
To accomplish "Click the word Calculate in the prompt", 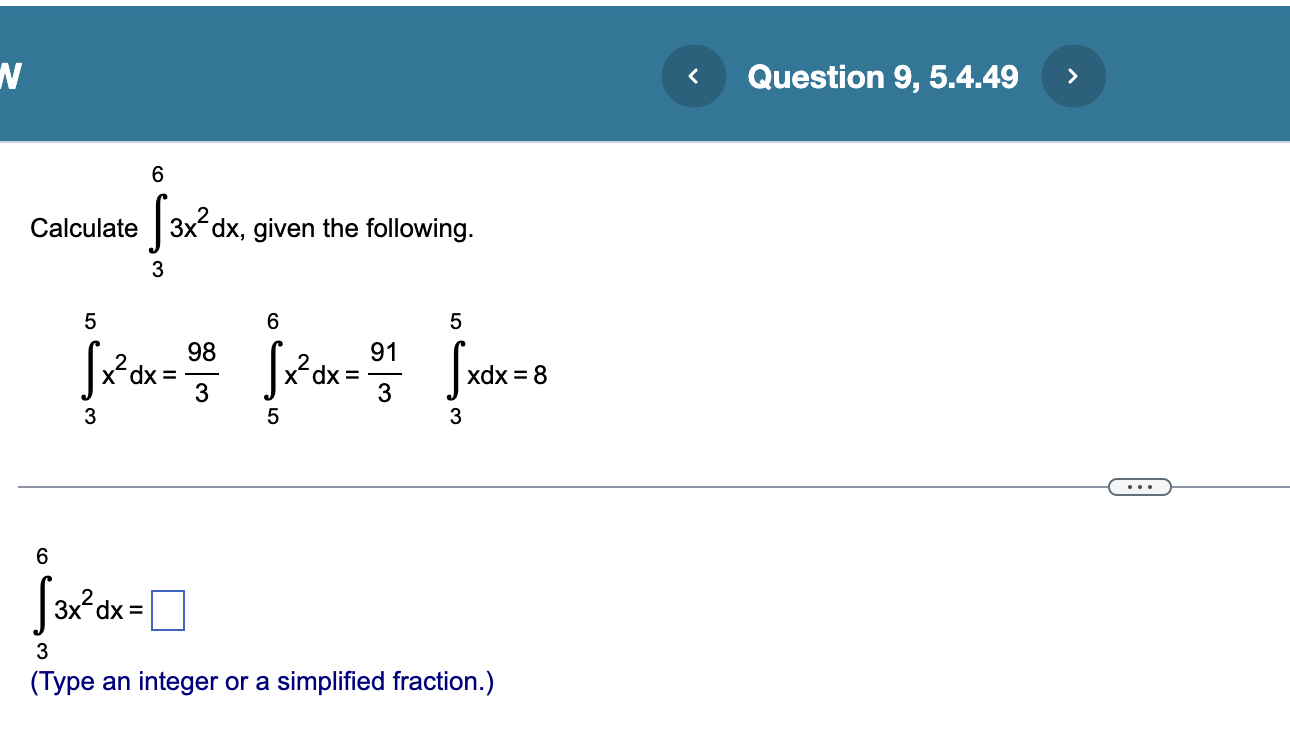I will 84,228.
